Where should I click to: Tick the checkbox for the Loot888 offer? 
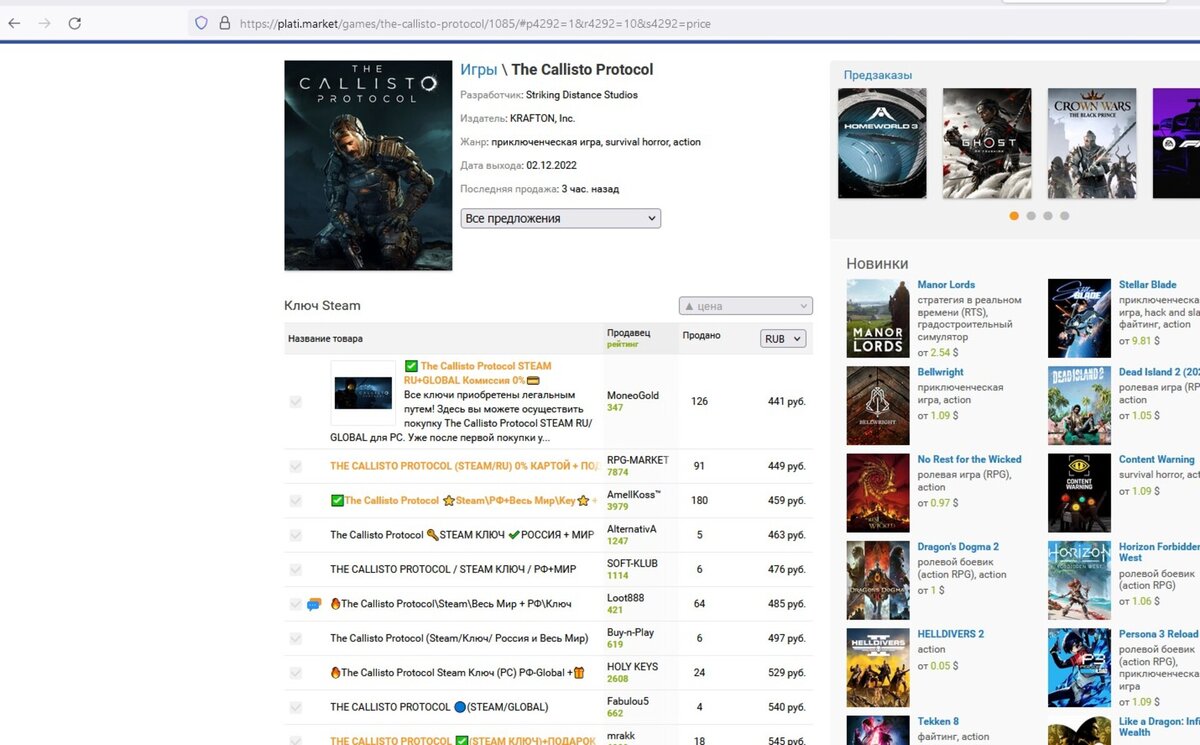295,604
